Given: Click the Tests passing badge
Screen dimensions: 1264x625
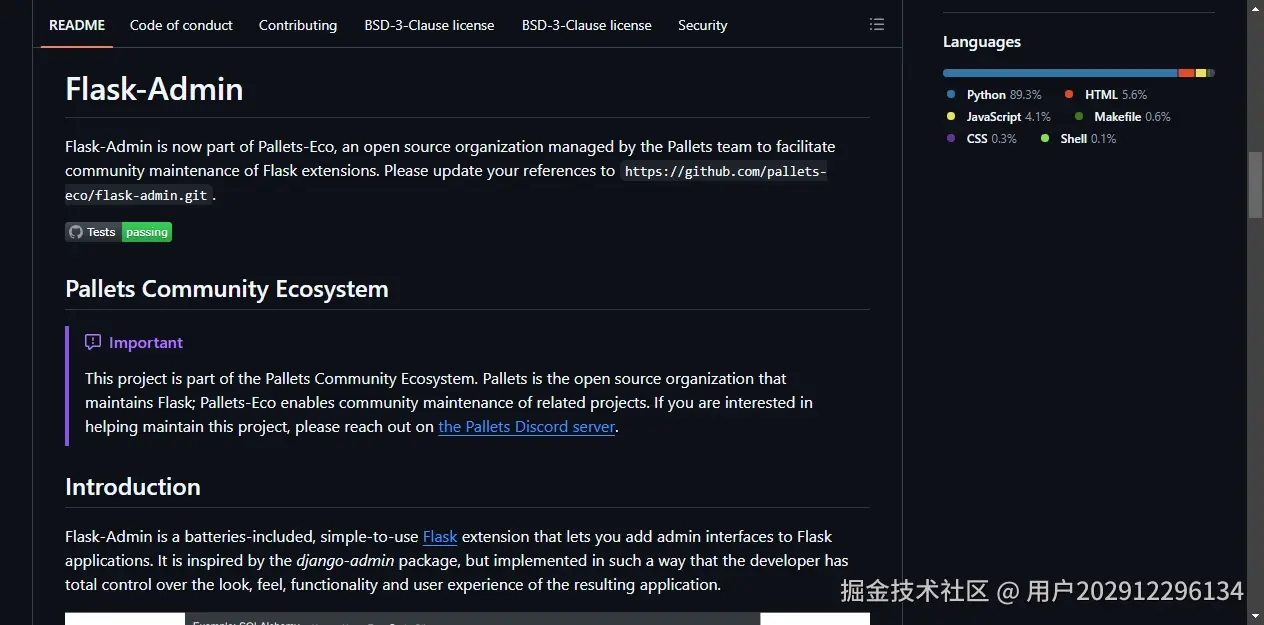Looking at the screenshot, I should click(119, 232).
